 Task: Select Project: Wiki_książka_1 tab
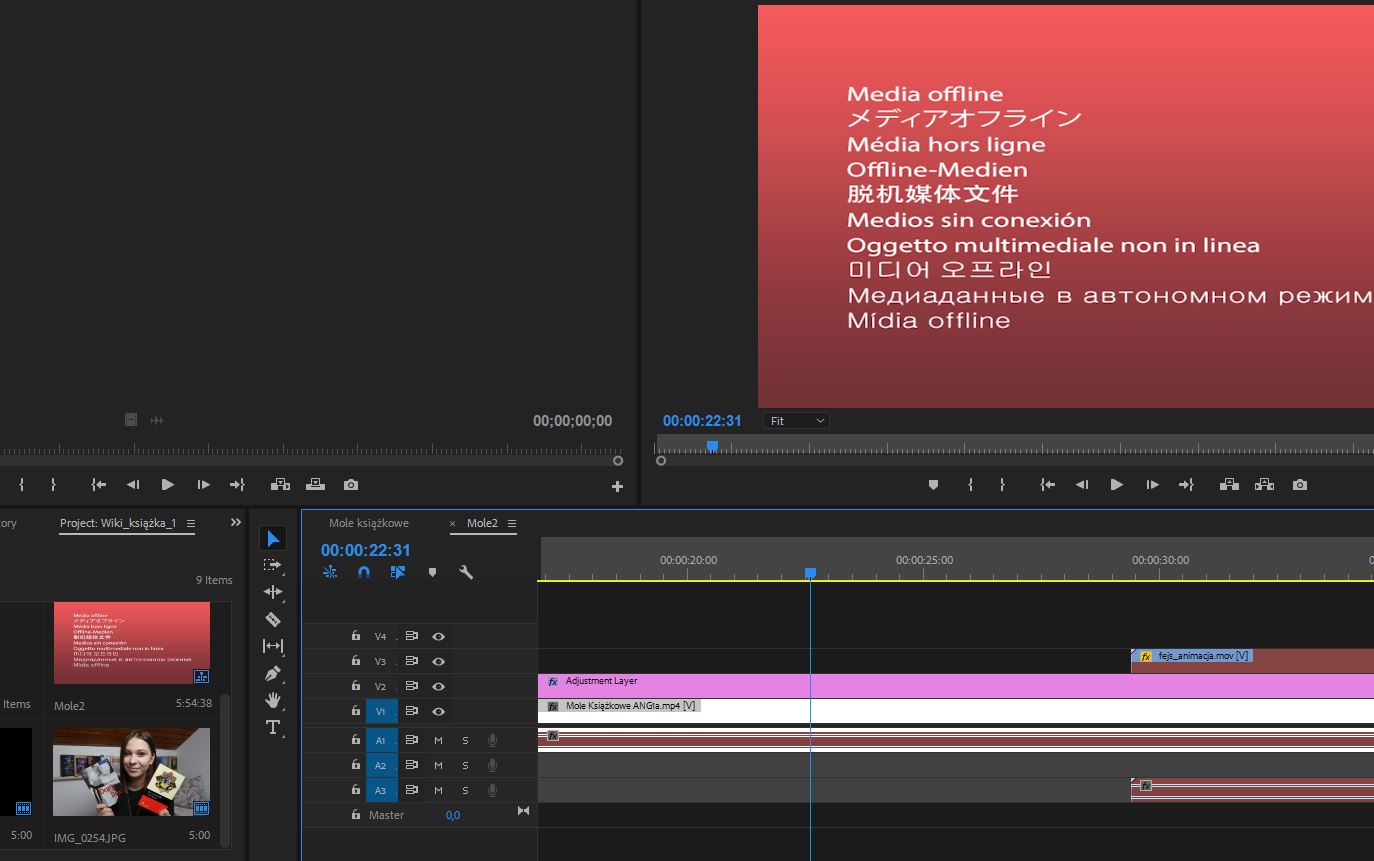[118, 523]
